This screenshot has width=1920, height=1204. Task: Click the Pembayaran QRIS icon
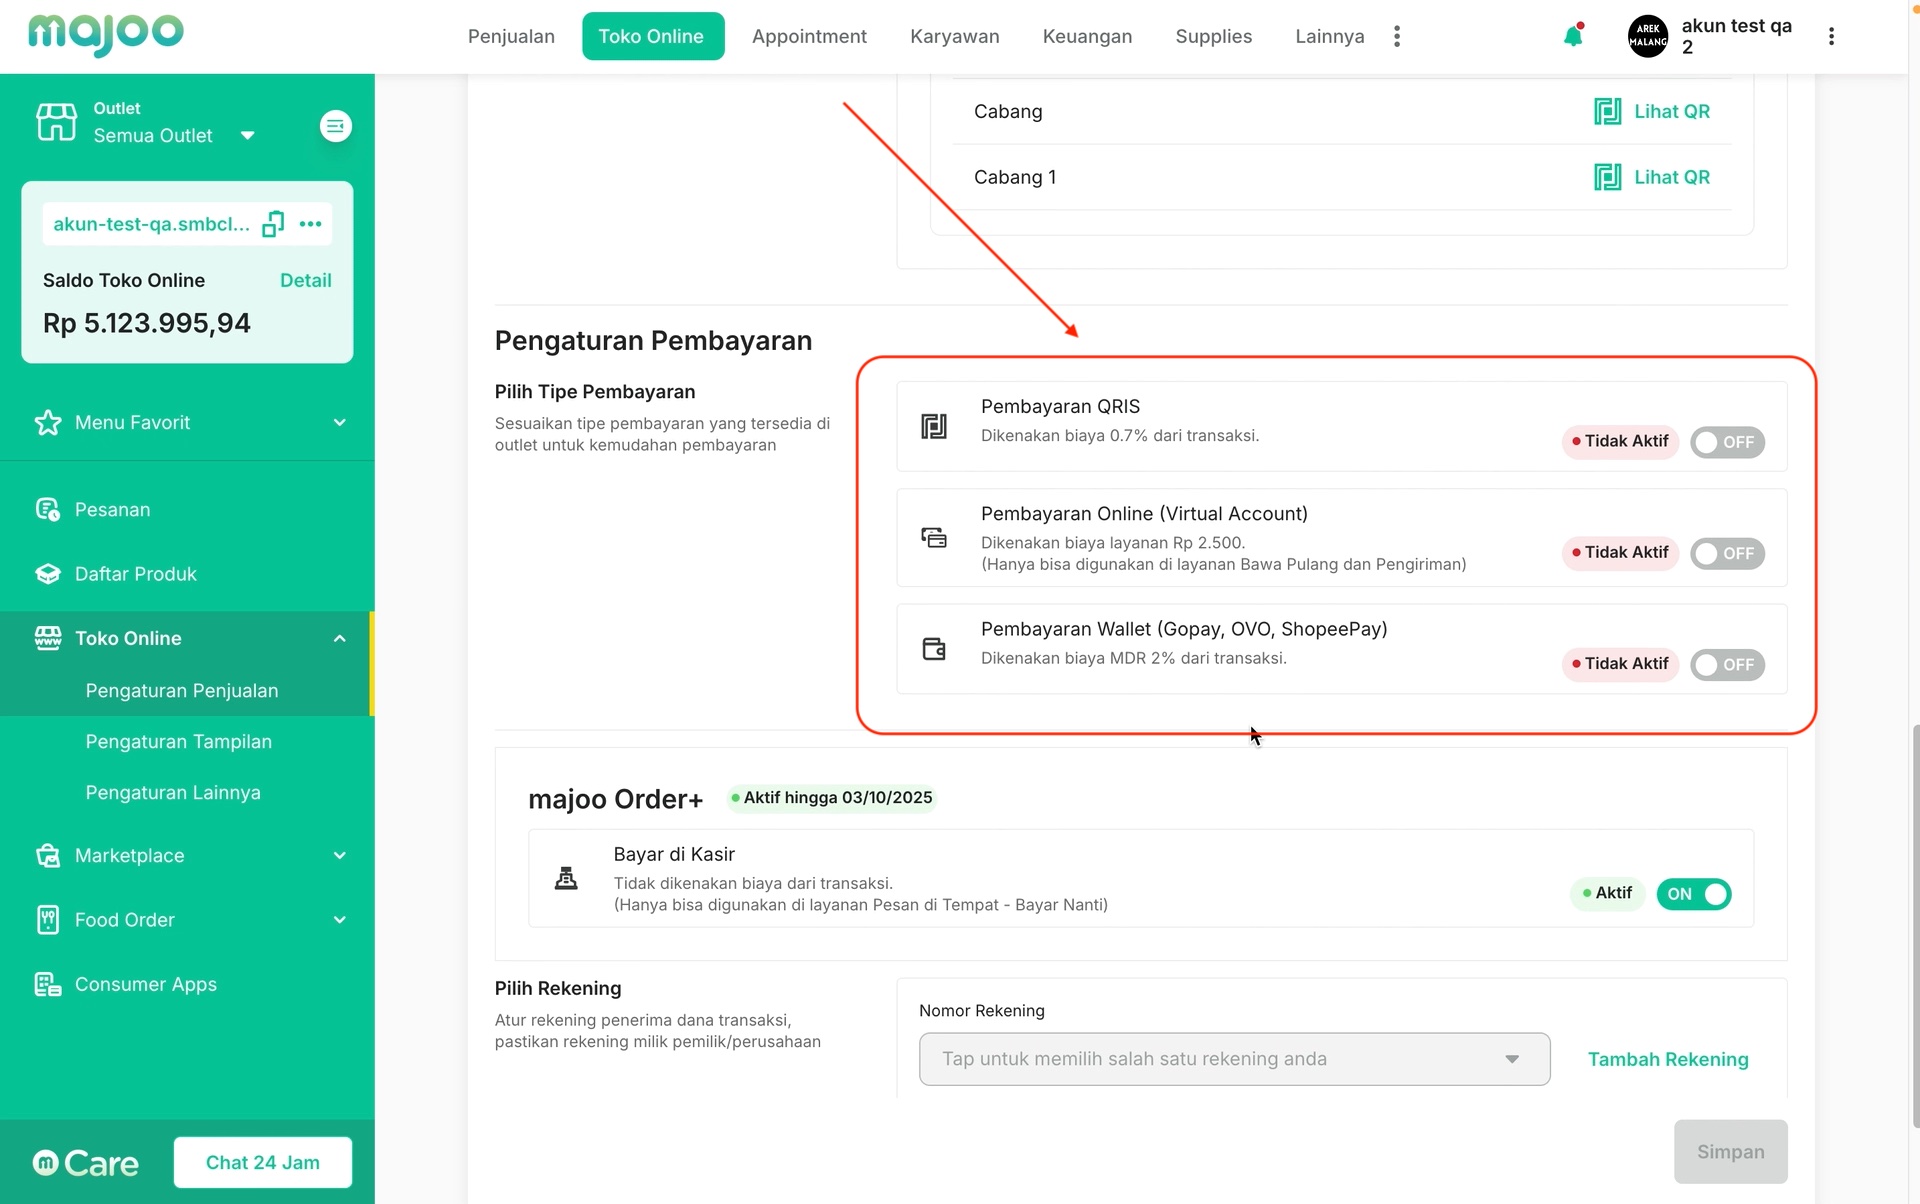pos(934,426)
